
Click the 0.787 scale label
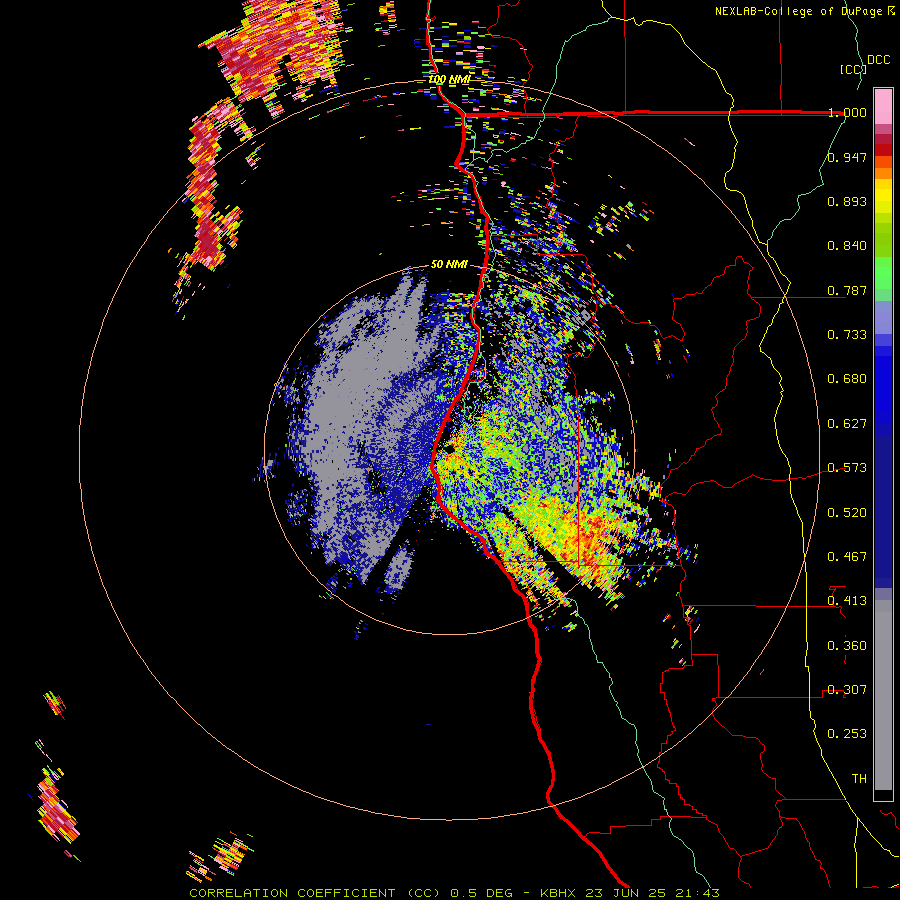click(x=847, y=290)
